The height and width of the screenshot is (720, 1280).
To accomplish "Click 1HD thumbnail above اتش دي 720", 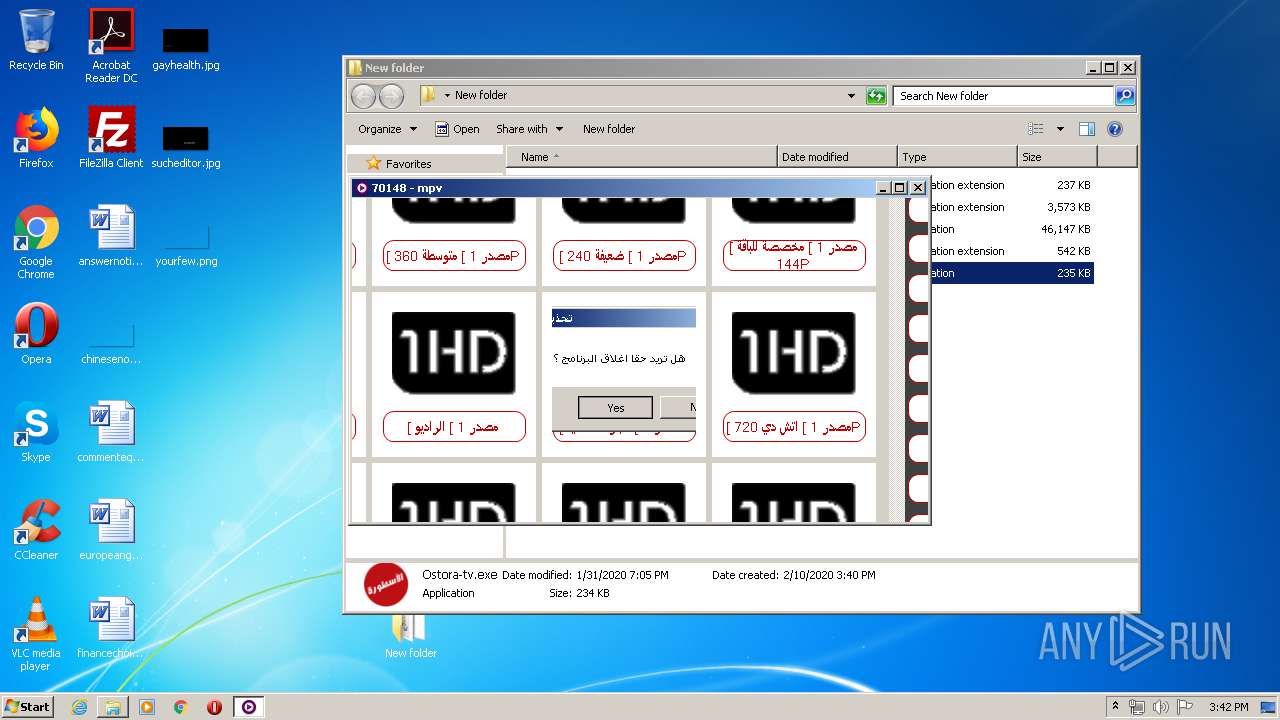I will (794, 352).
